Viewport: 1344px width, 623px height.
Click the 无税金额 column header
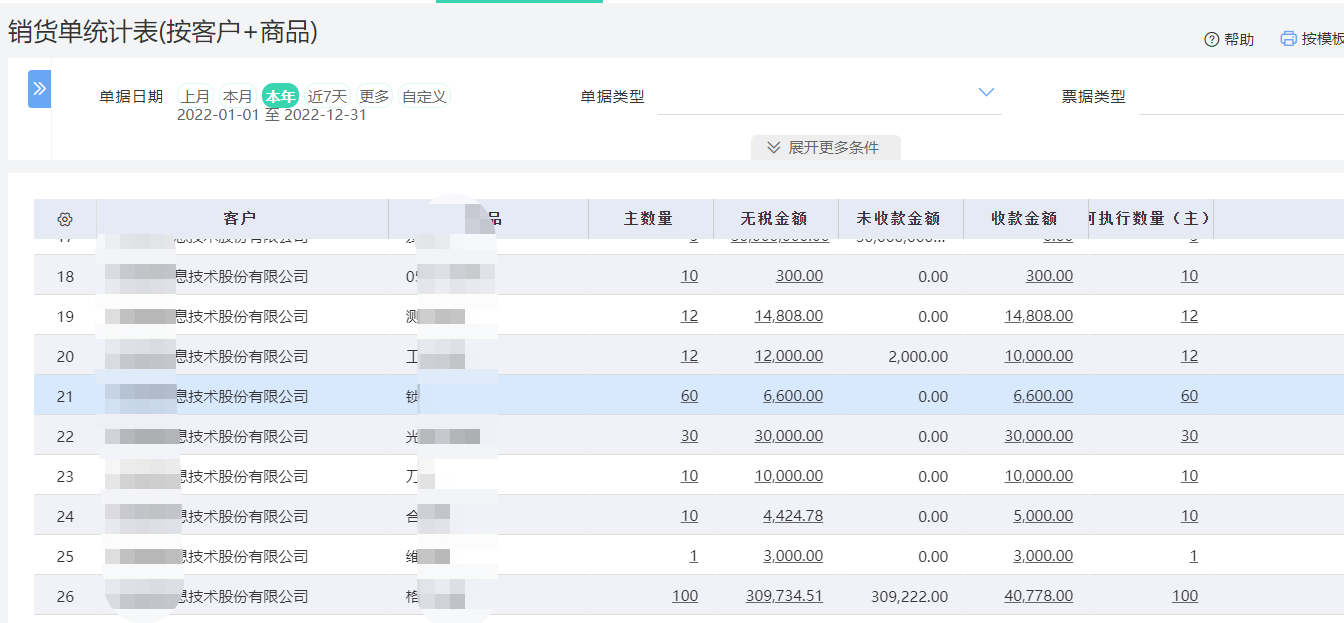coord(773,218)
